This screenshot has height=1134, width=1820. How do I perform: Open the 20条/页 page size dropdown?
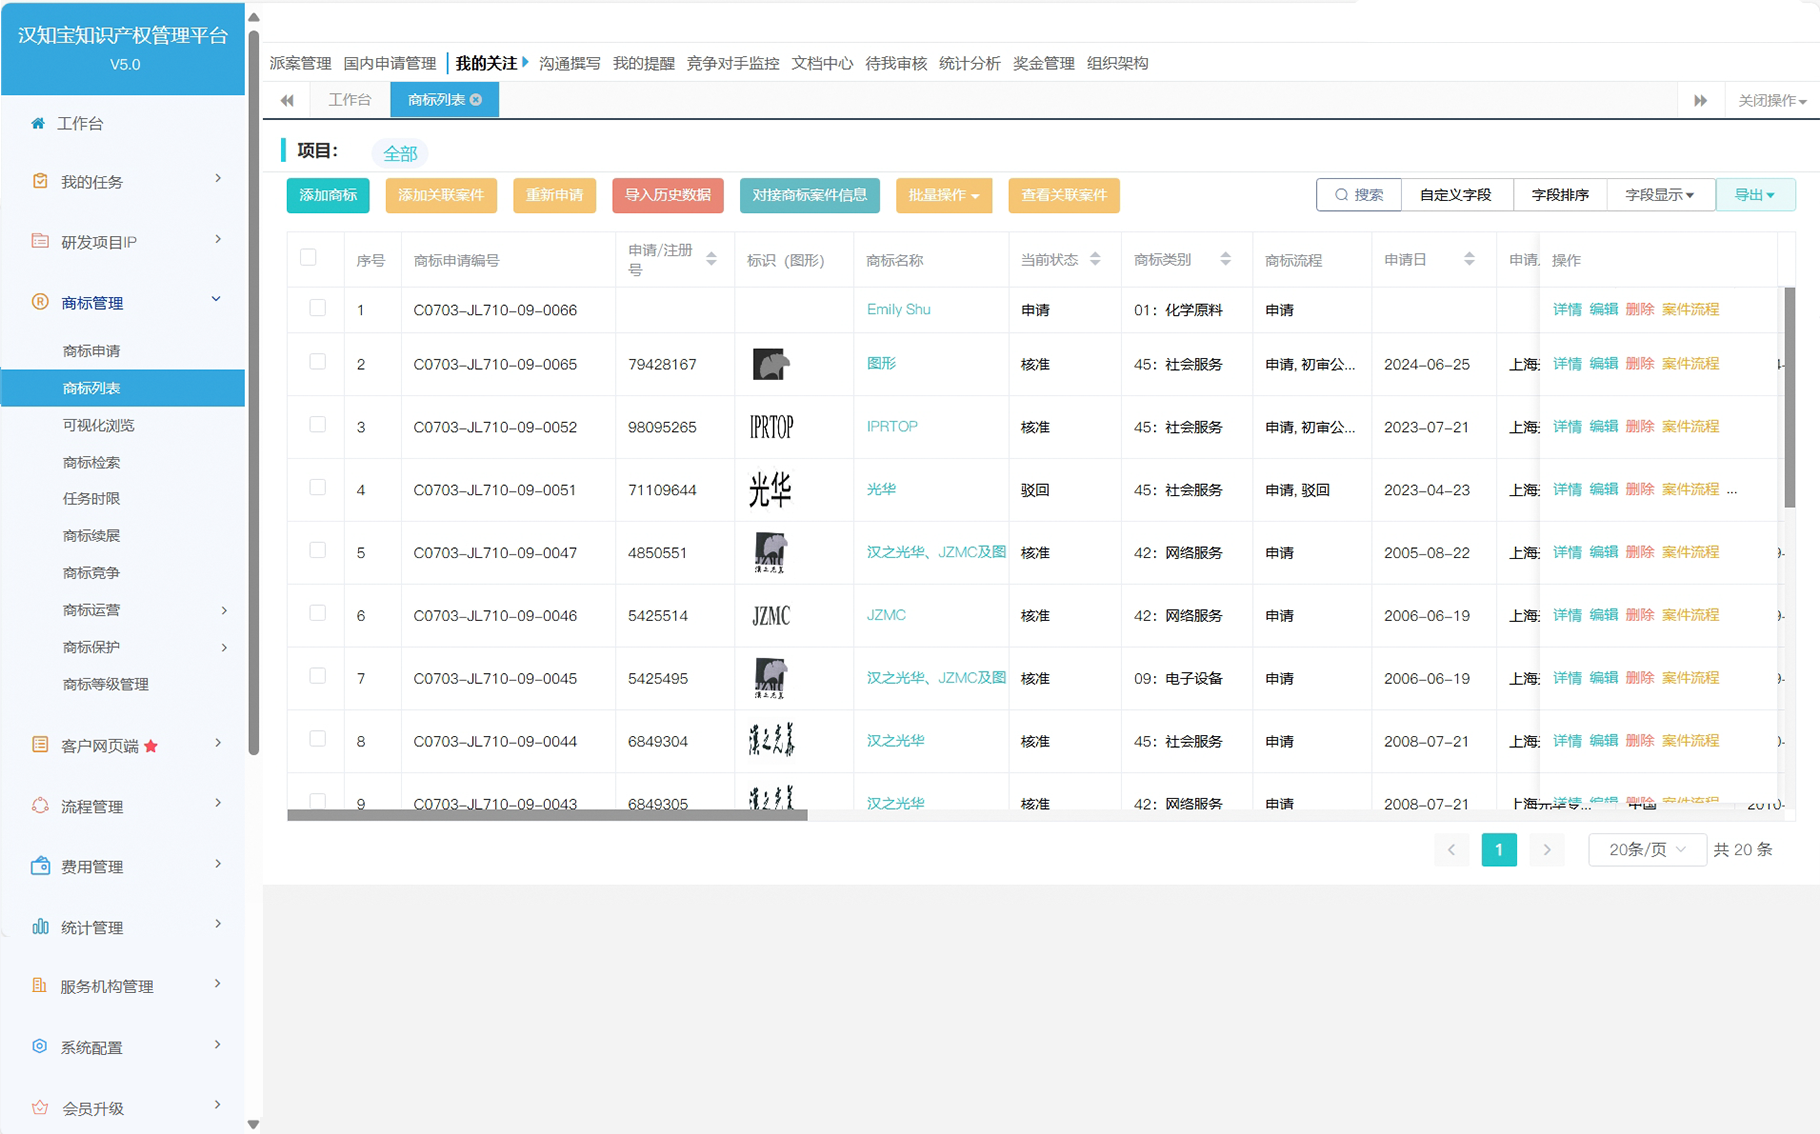pos(1646,850)
